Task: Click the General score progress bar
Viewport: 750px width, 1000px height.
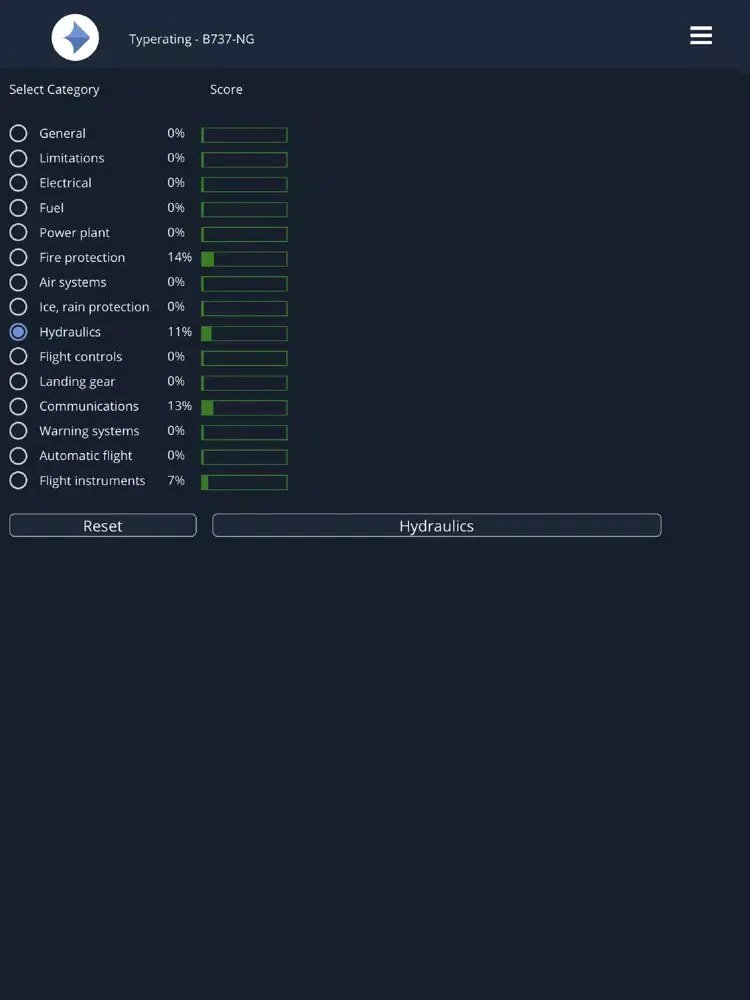Action: tap(244, 135)
